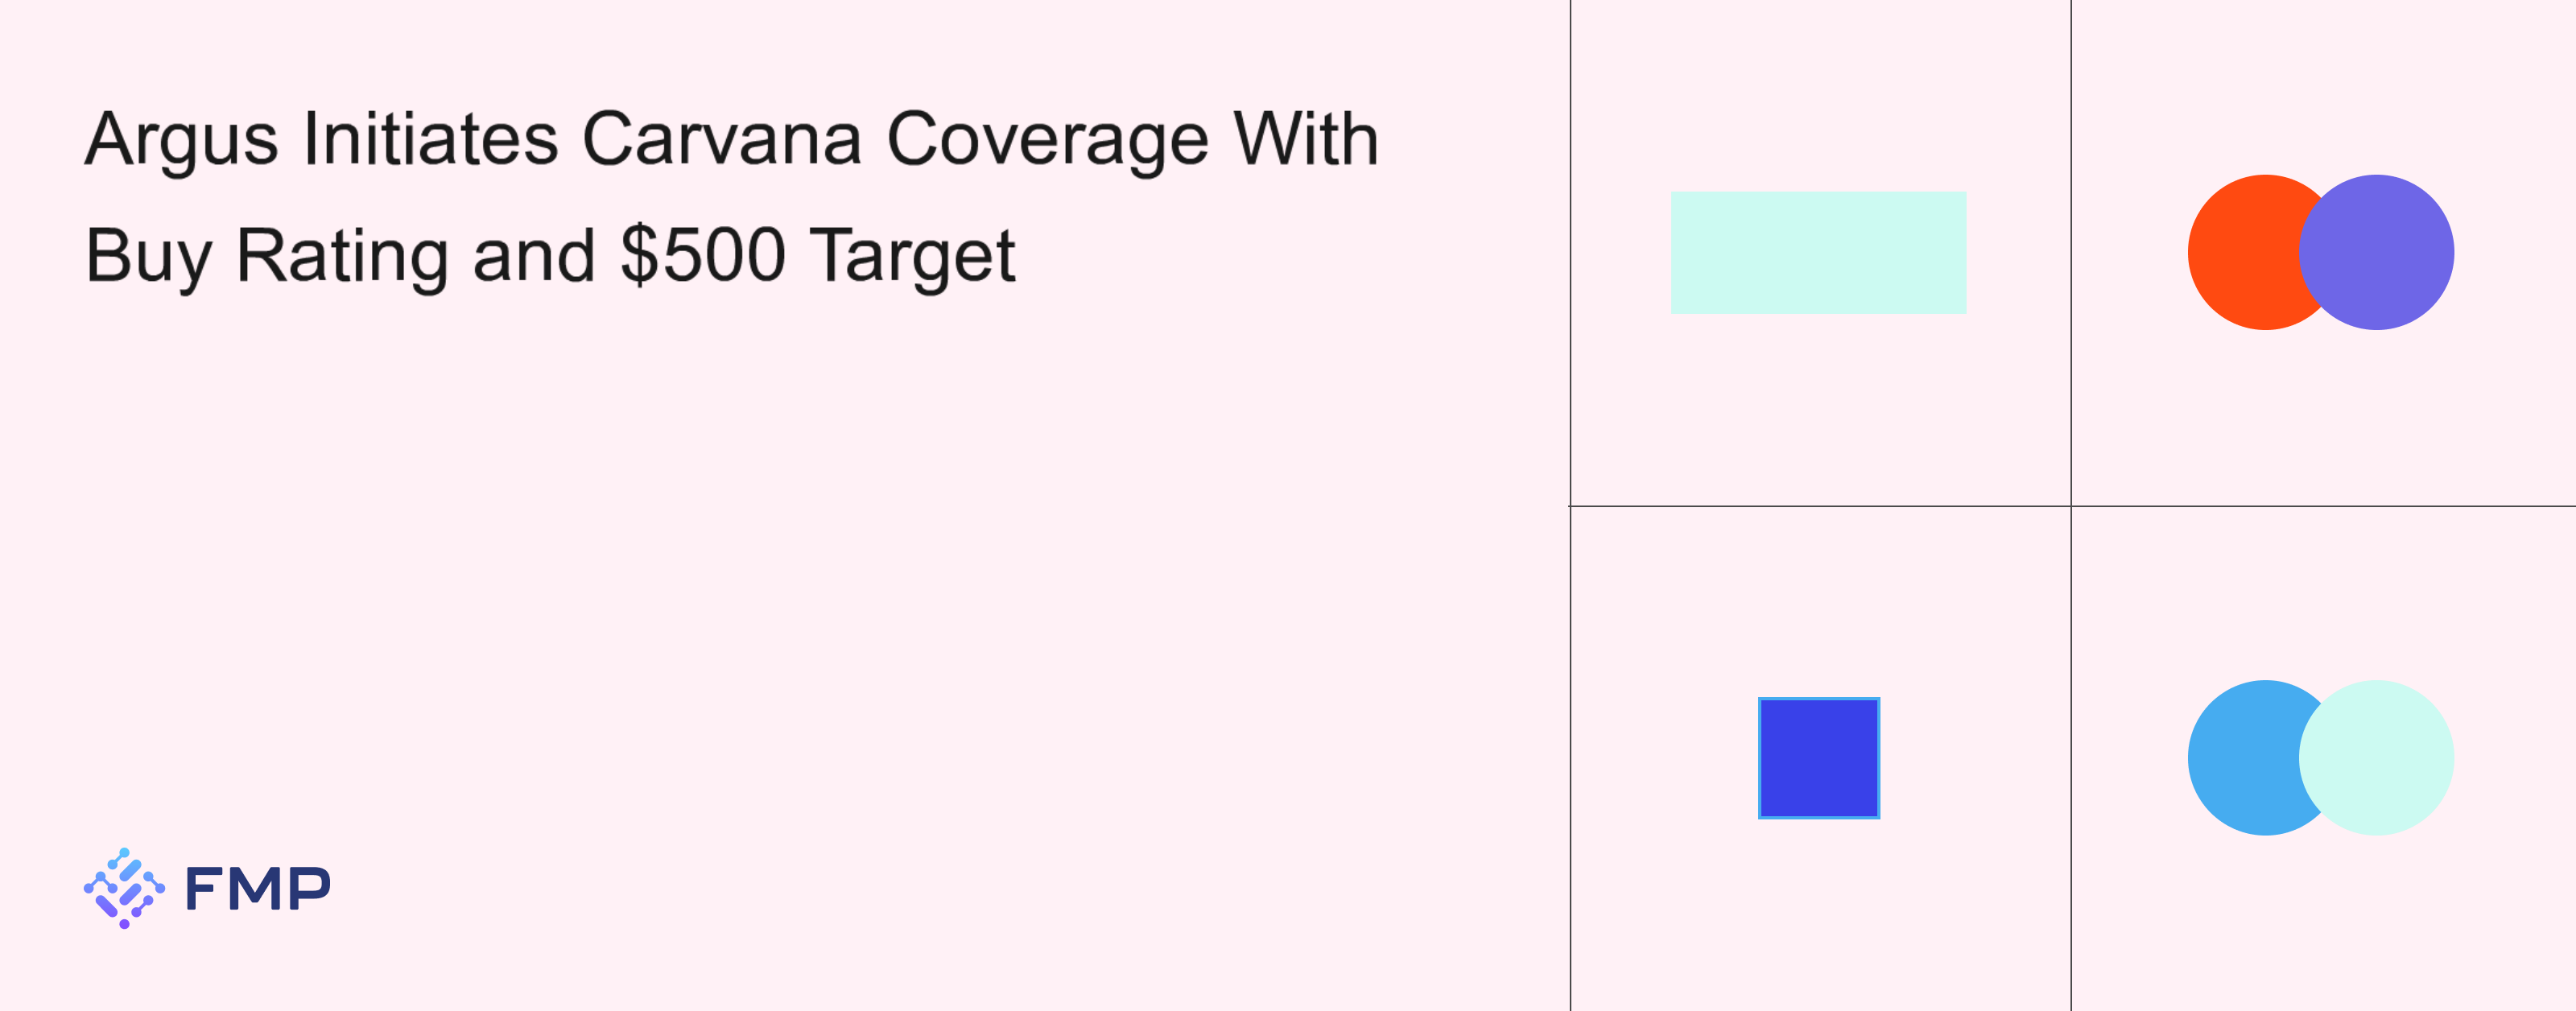Click the FMP diamond logo icon
This screenshot has width=2576, height=1011.
coord(124,888)
